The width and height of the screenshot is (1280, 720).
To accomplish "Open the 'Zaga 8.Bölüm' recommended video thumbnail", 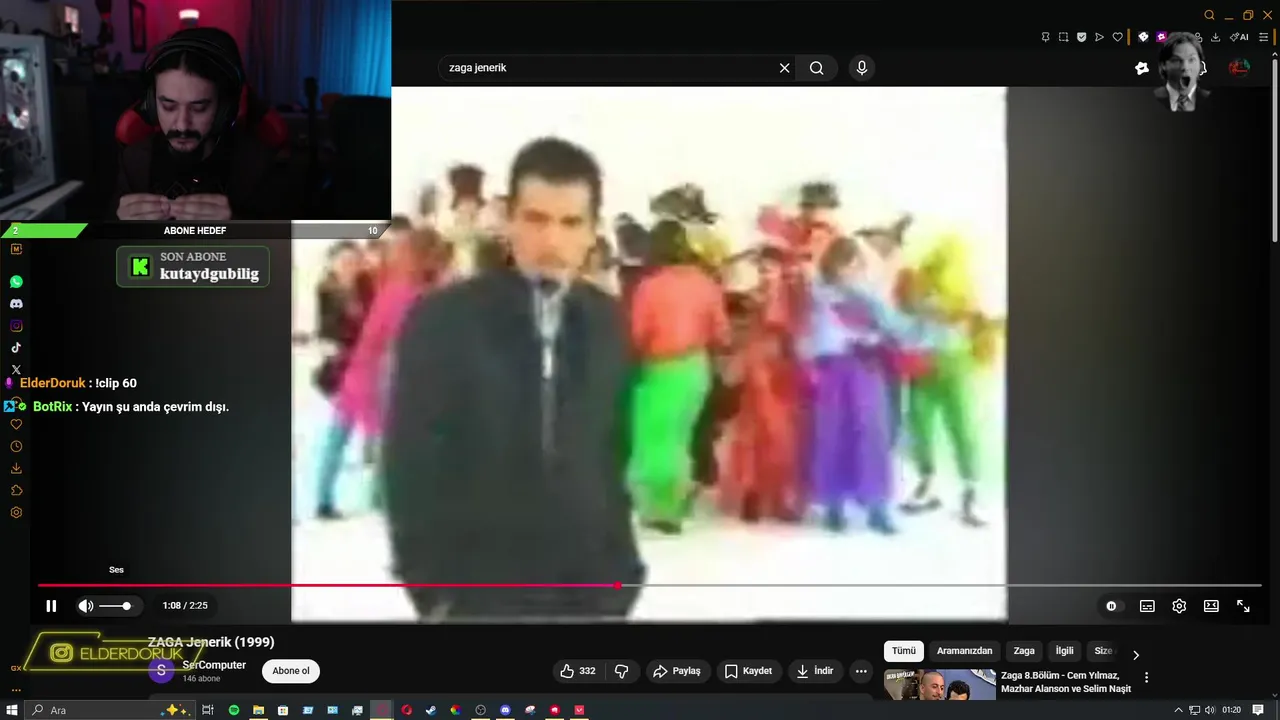I will pos(940,685).
